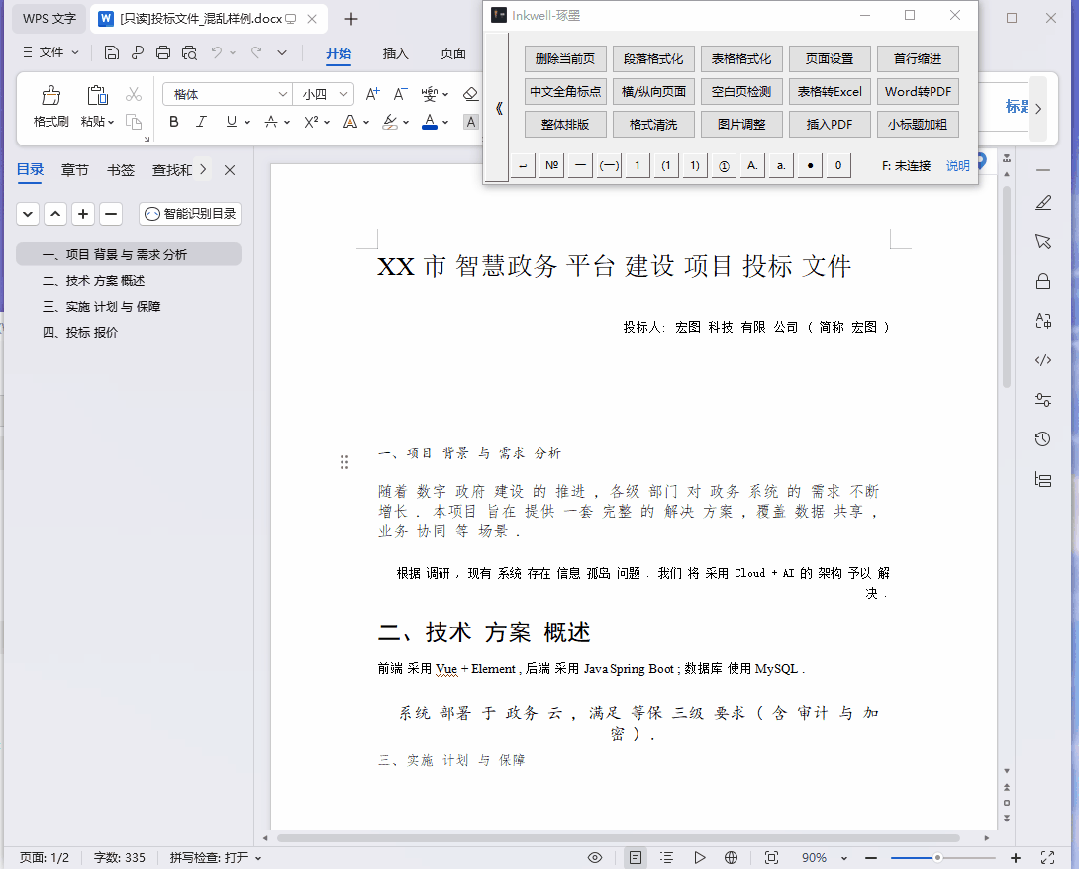
Task: Open the 文件 menu dropdown
Action: [x=51, y=52]
